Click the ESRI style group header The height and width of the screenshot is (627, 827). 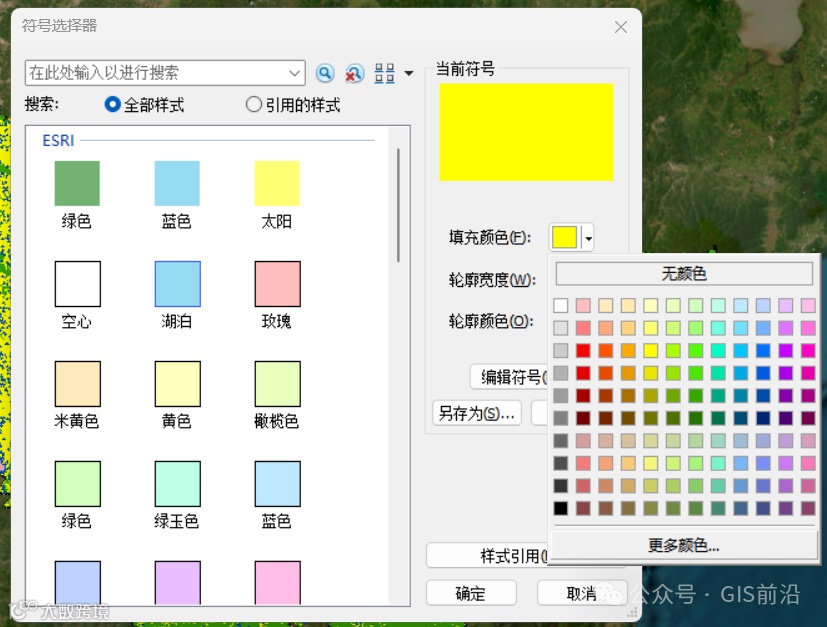58,141
